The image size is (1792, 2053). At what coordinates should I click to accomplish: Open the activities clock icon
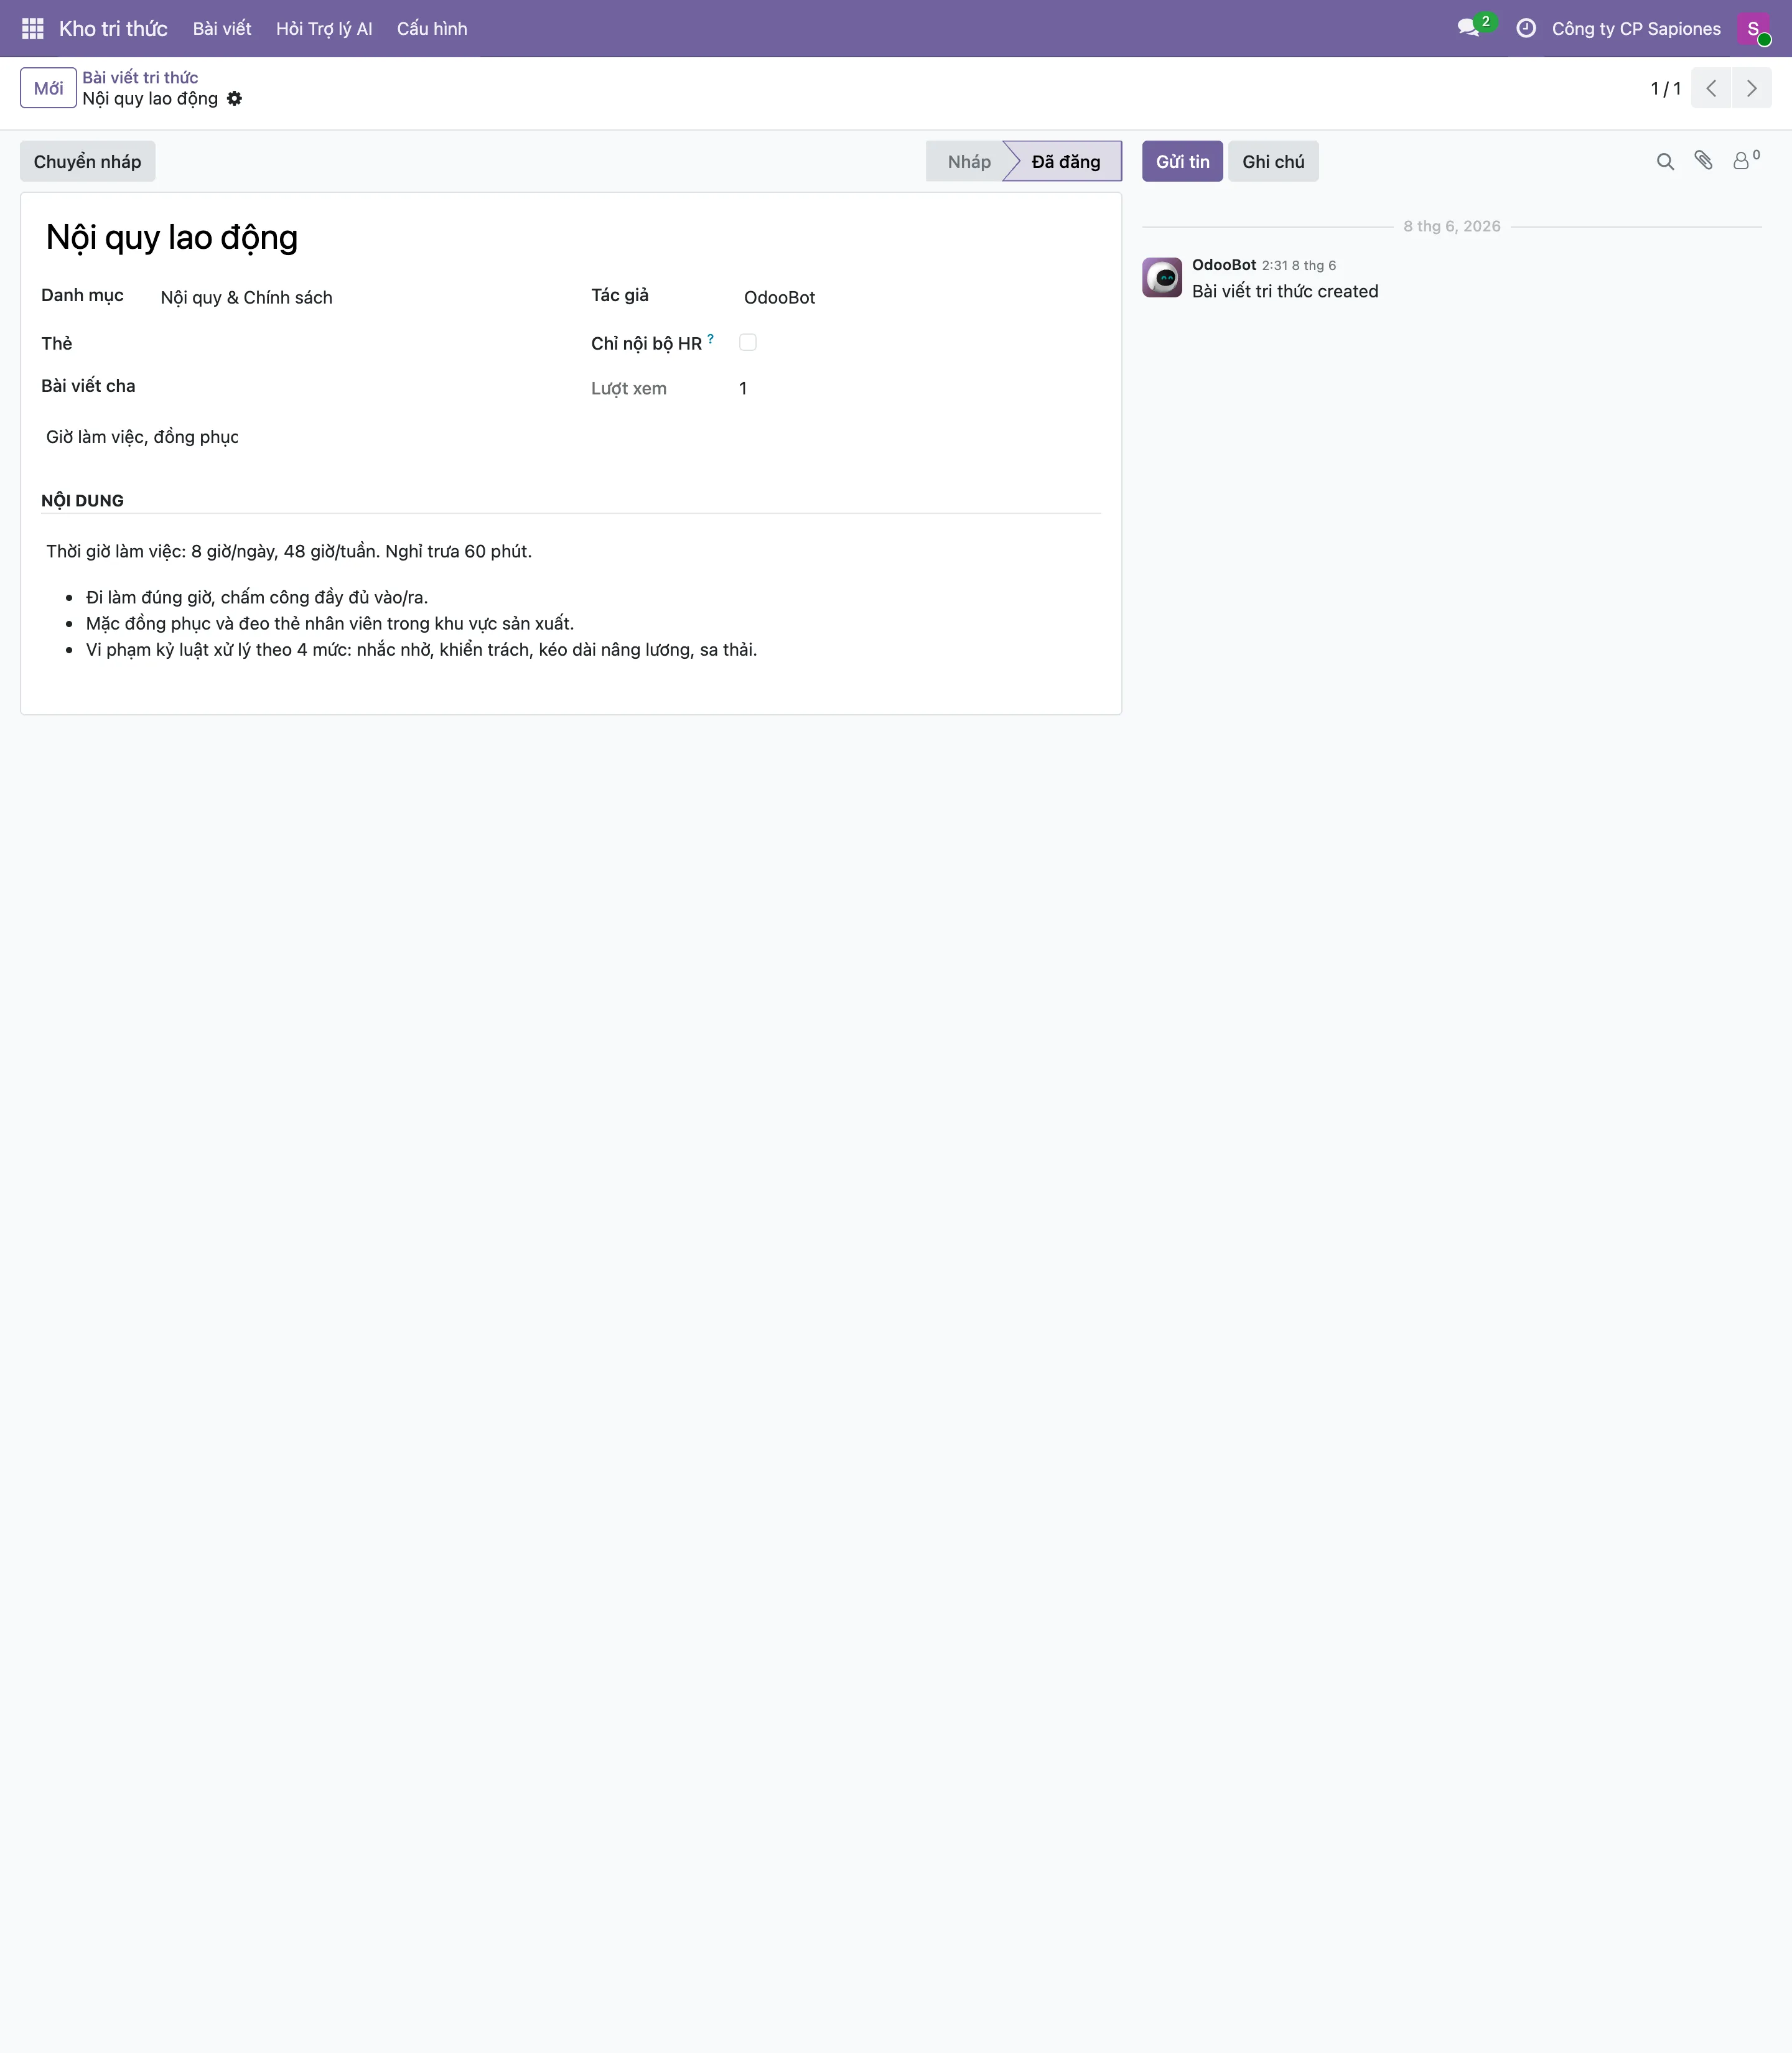coord(1526,28)
